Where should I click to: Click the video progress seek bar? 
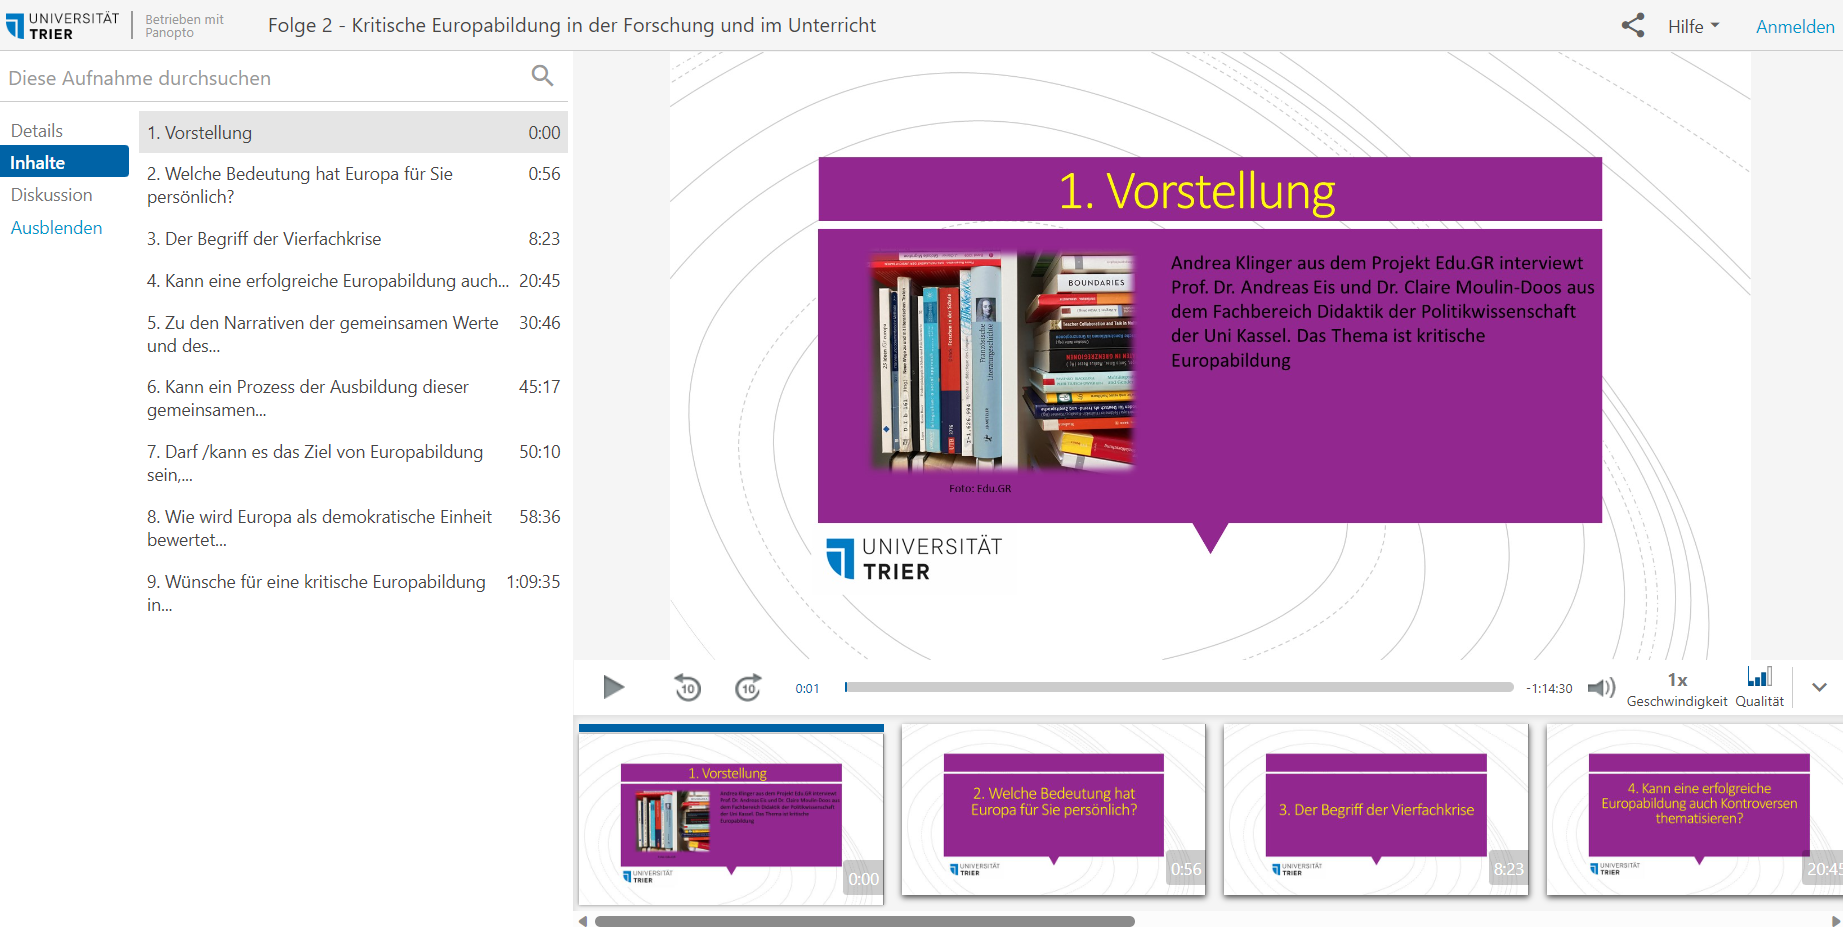[1179, 687]
